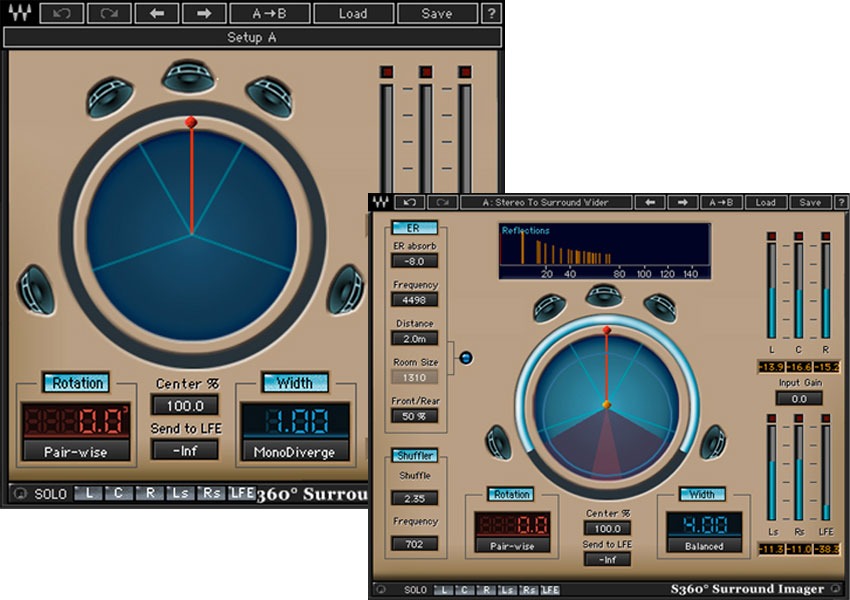Image resolution: width=850 pixels, height=600 pixels.
Task: Click the Load button in Setup A toolbar
Action: [353, 13]
